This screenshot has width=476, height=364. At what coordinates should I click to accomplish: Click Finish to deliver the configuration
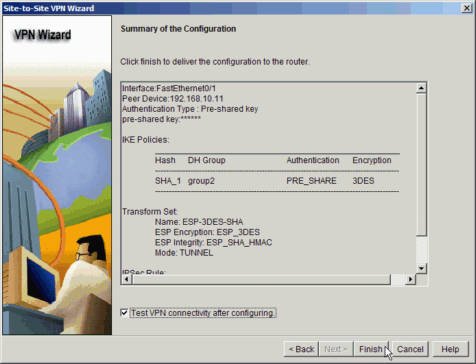pos(371,349)
